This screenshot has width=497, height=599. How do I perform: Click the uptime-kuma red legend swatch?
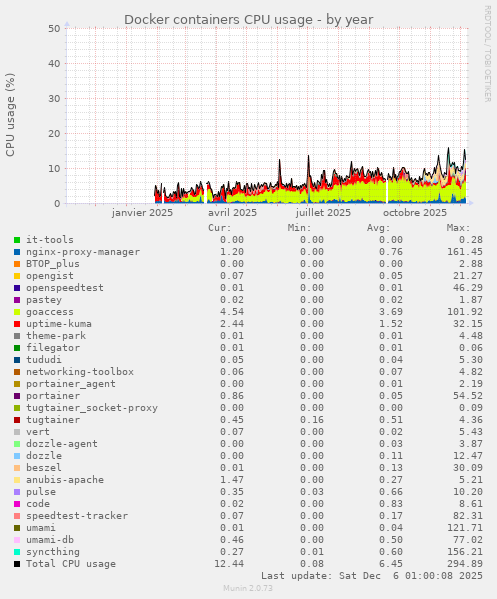[17, 324]
